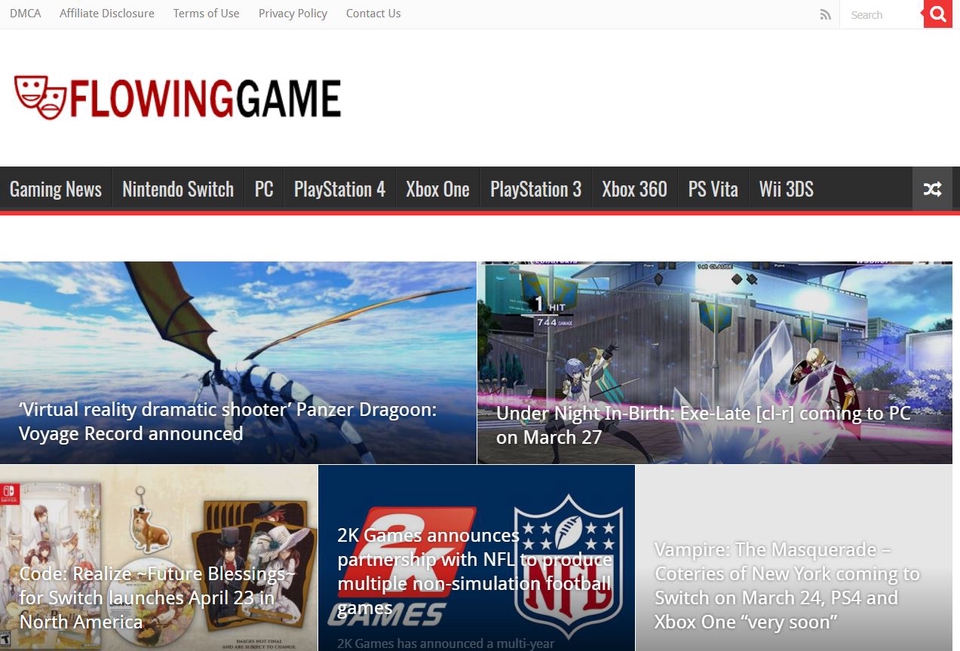
Task: Select the PS Vita menu item
Action: [713, 189]
